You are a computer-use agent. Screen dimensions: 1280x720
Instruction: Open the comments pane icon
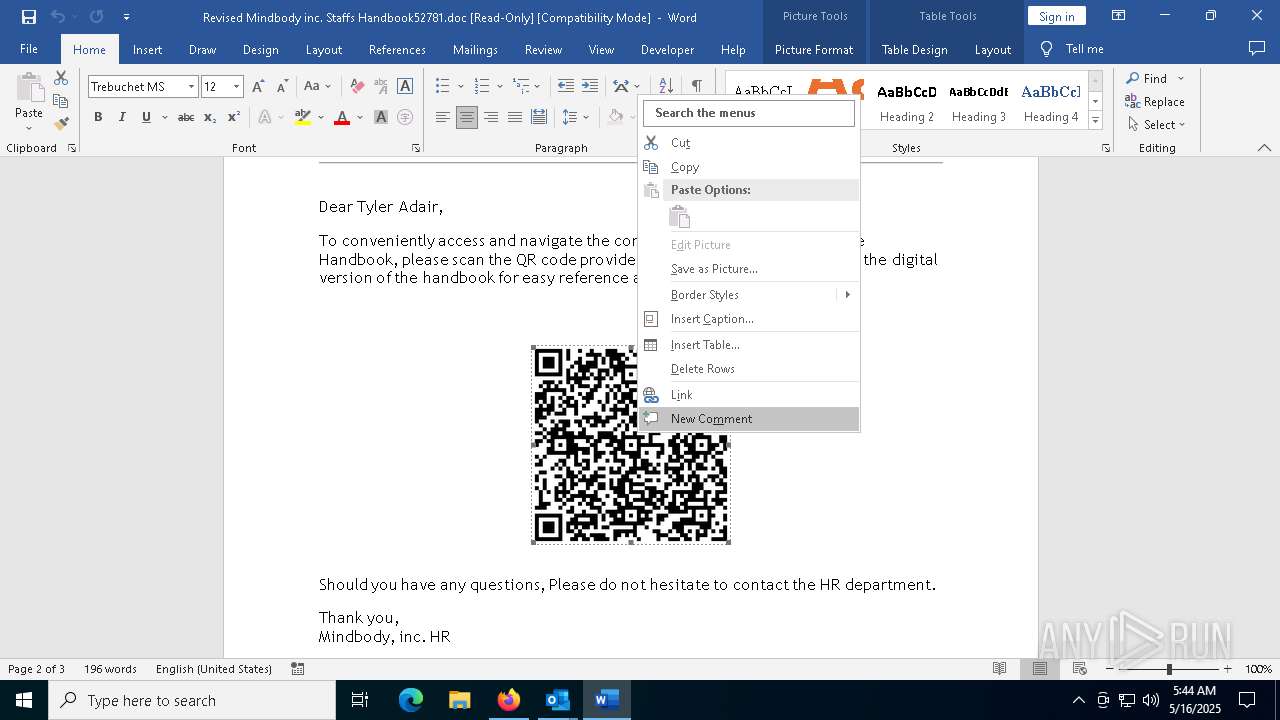tap(1257, 49)
